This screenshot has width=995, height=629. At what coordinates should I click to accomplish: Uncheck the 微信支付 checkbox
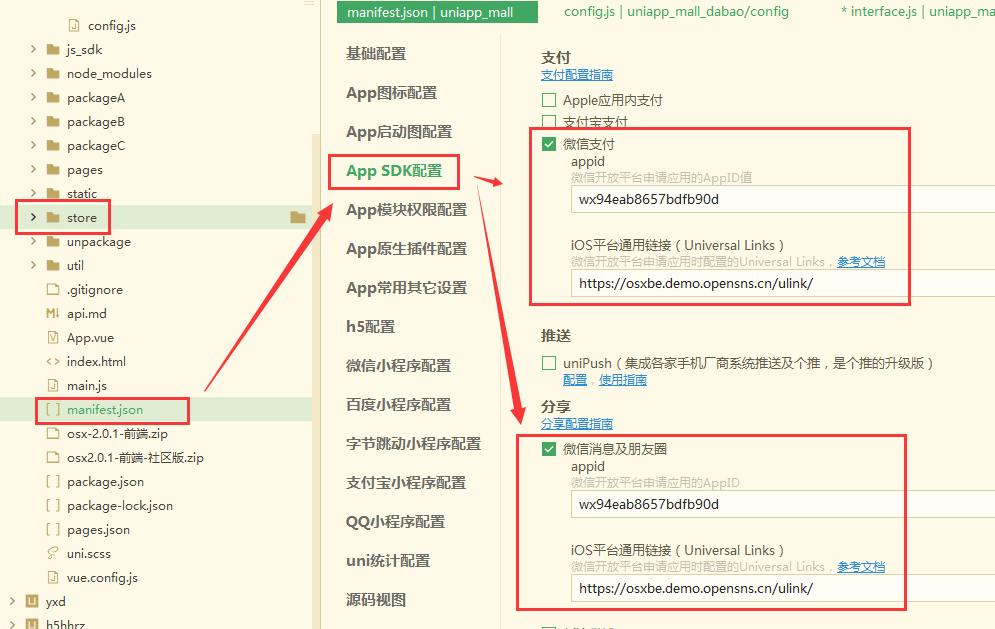(x=549, y=144)
